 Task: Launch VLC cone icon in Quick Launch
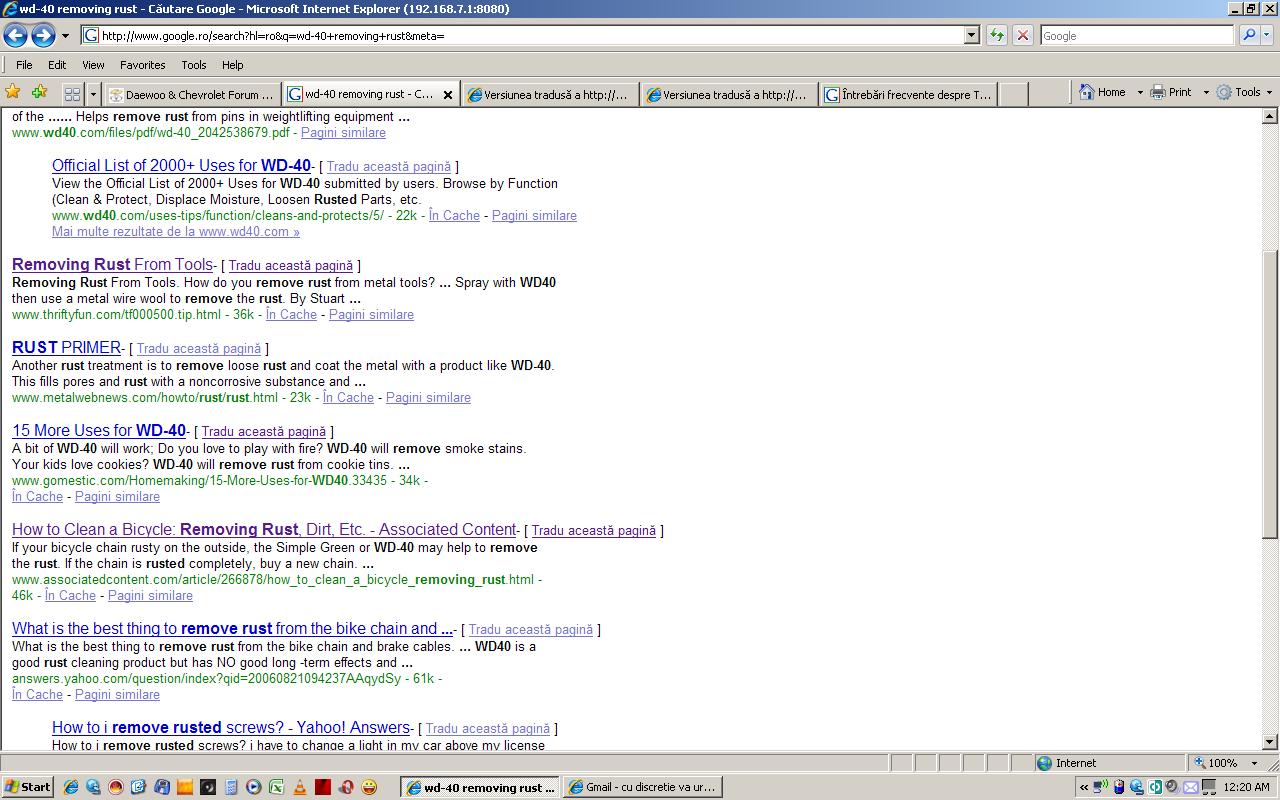tap(299, 787)
